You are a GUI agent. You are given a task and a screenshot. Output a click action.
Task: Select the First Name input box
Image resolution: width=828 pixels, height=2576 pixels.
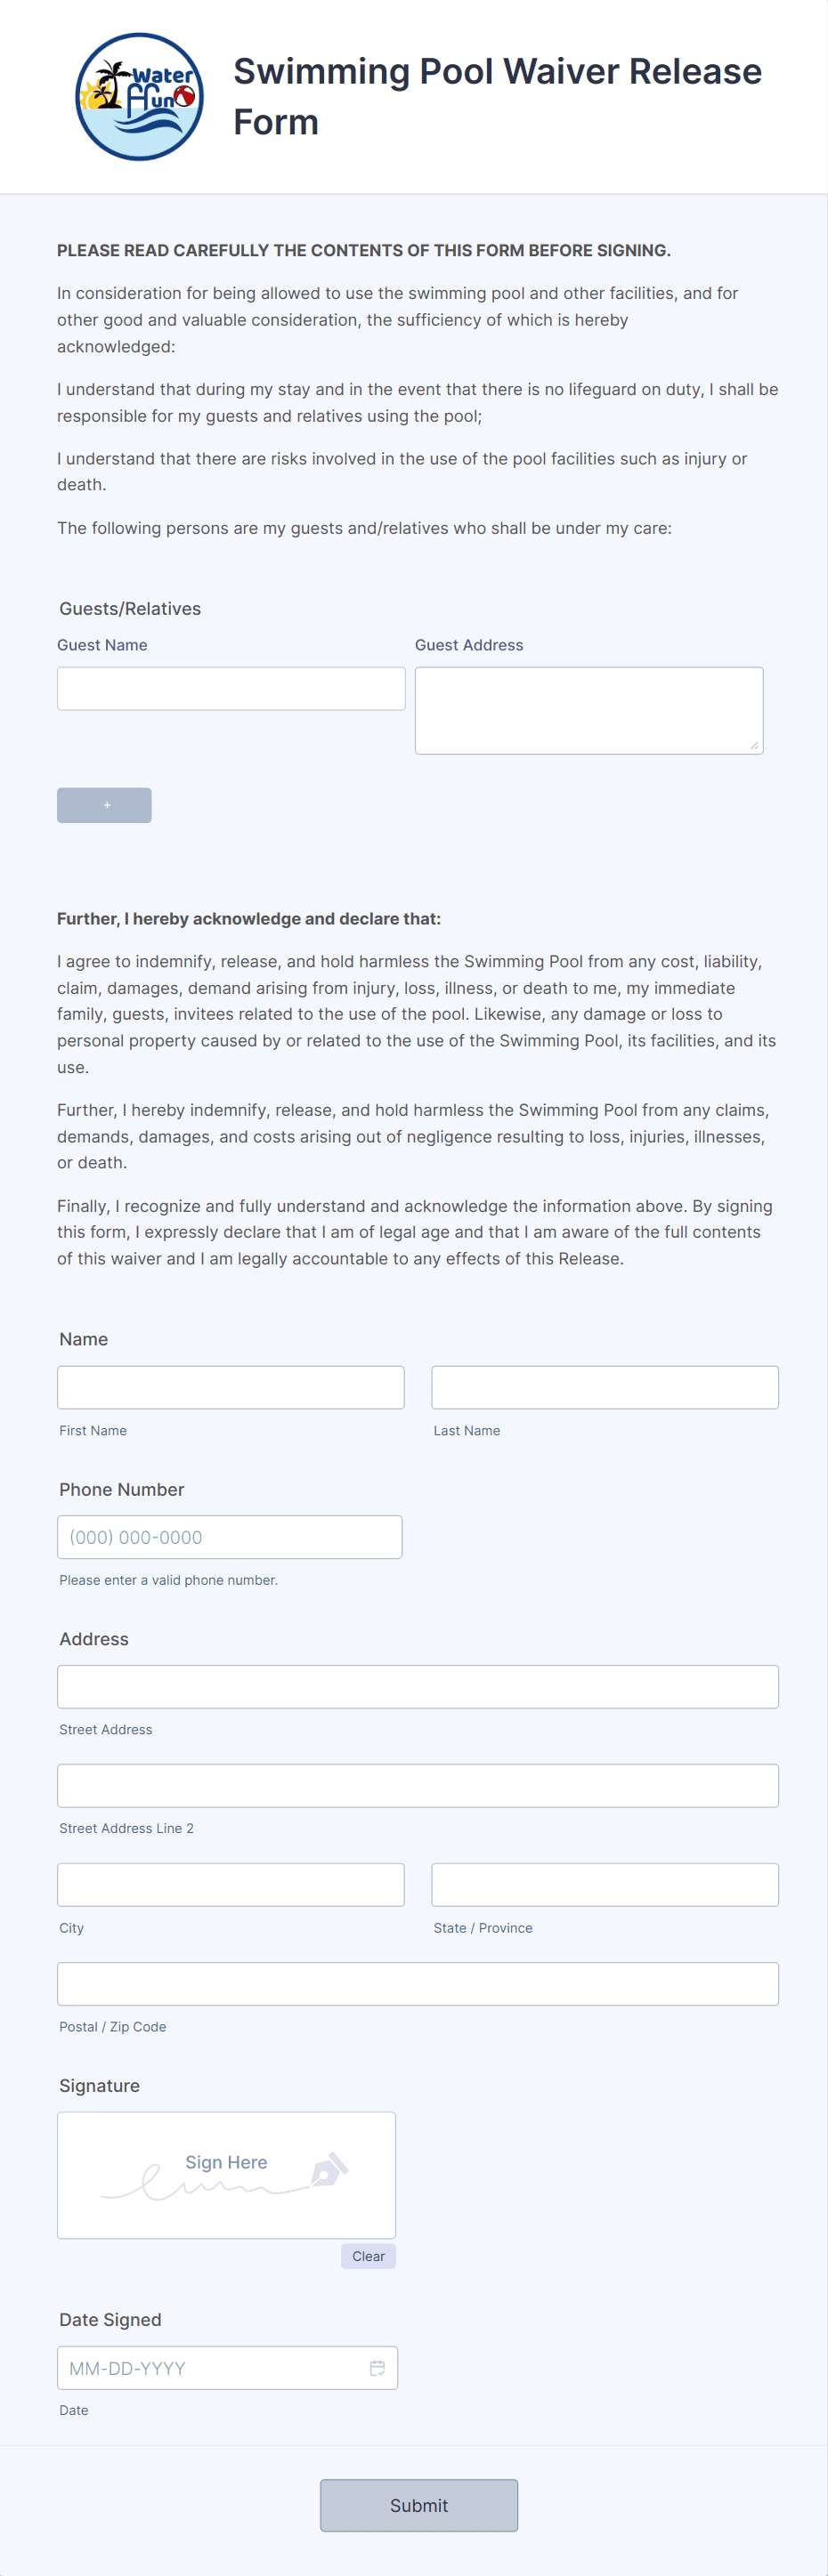pos(231,1387)
